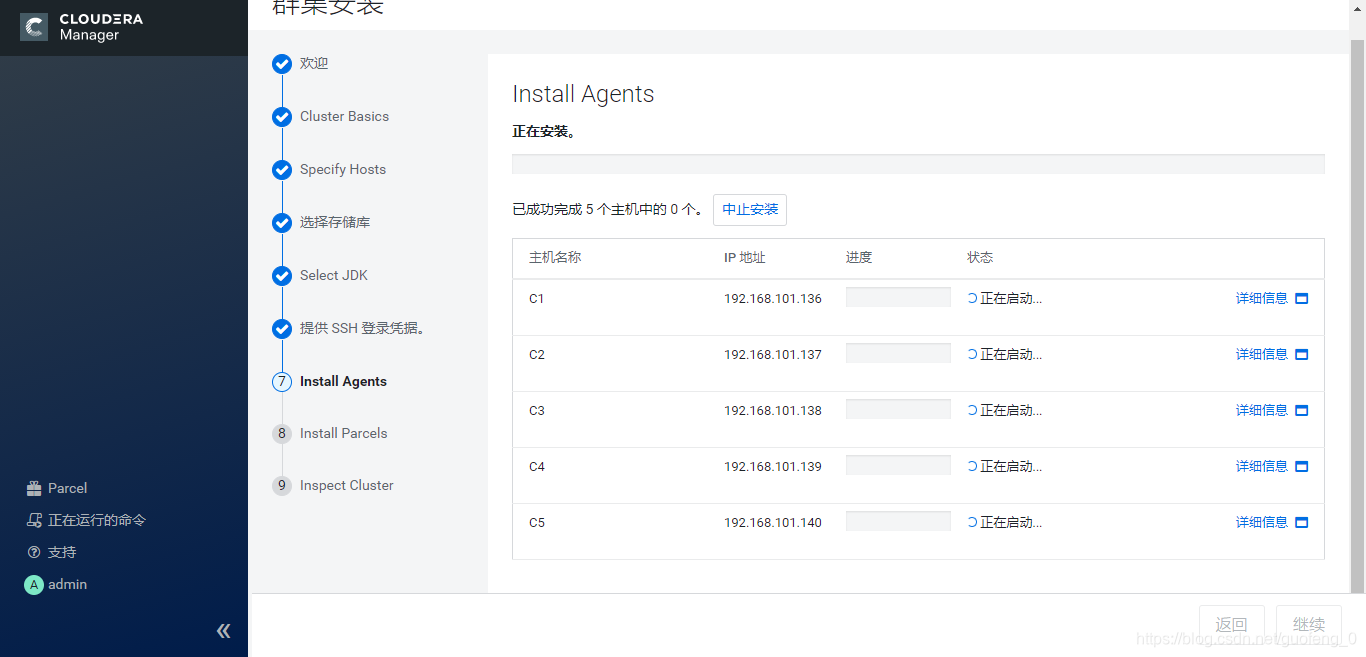The height and width of the screenshot is (657, 1366).
Task: Open 详细信息 link for host C3
Action: pyautogui.click(x=1262, y=410)
